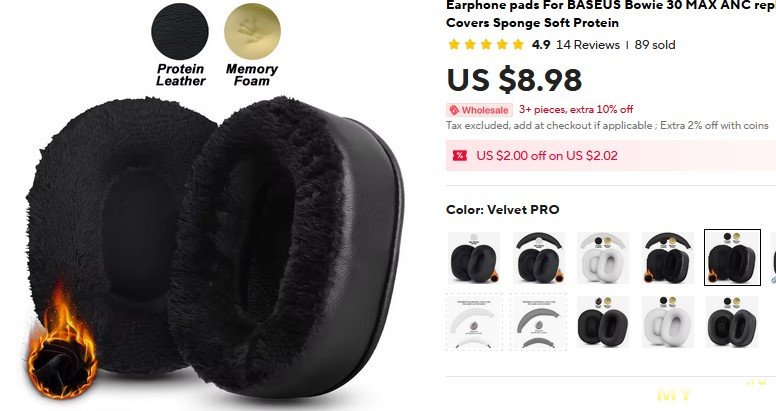
Task: Click the flame warm-fabric icon on the image
Action: click(x=61, y=341)
